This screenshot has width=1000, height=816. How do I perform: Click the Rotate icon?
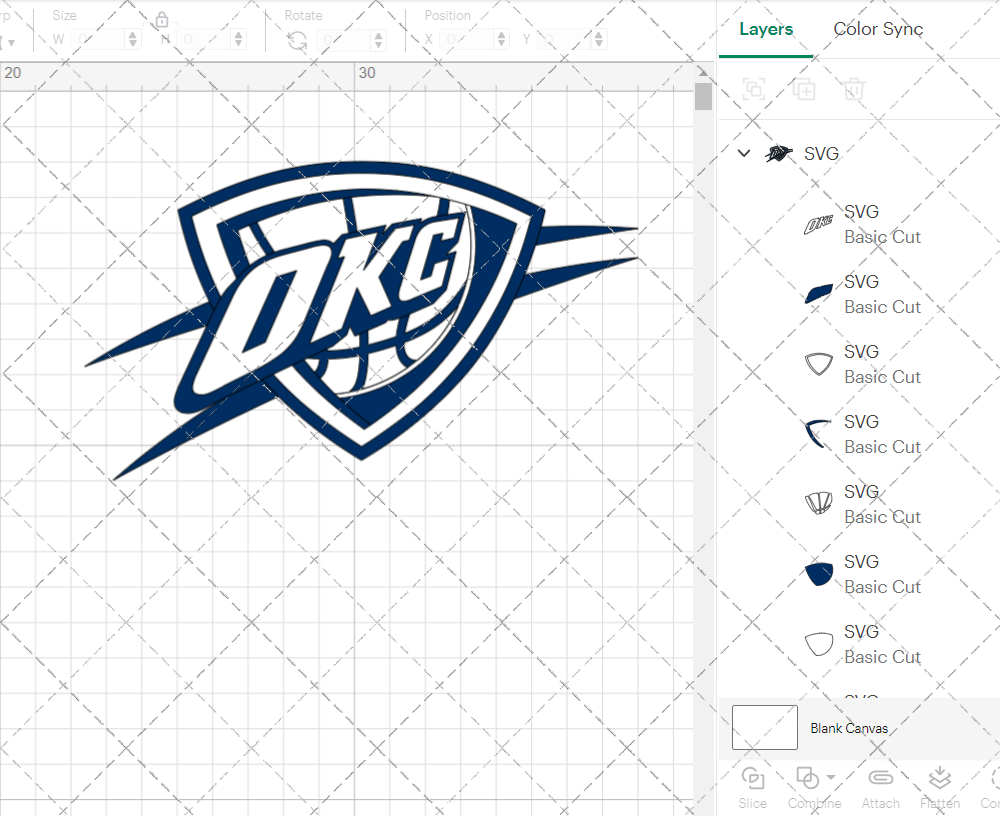coord(297,41)
